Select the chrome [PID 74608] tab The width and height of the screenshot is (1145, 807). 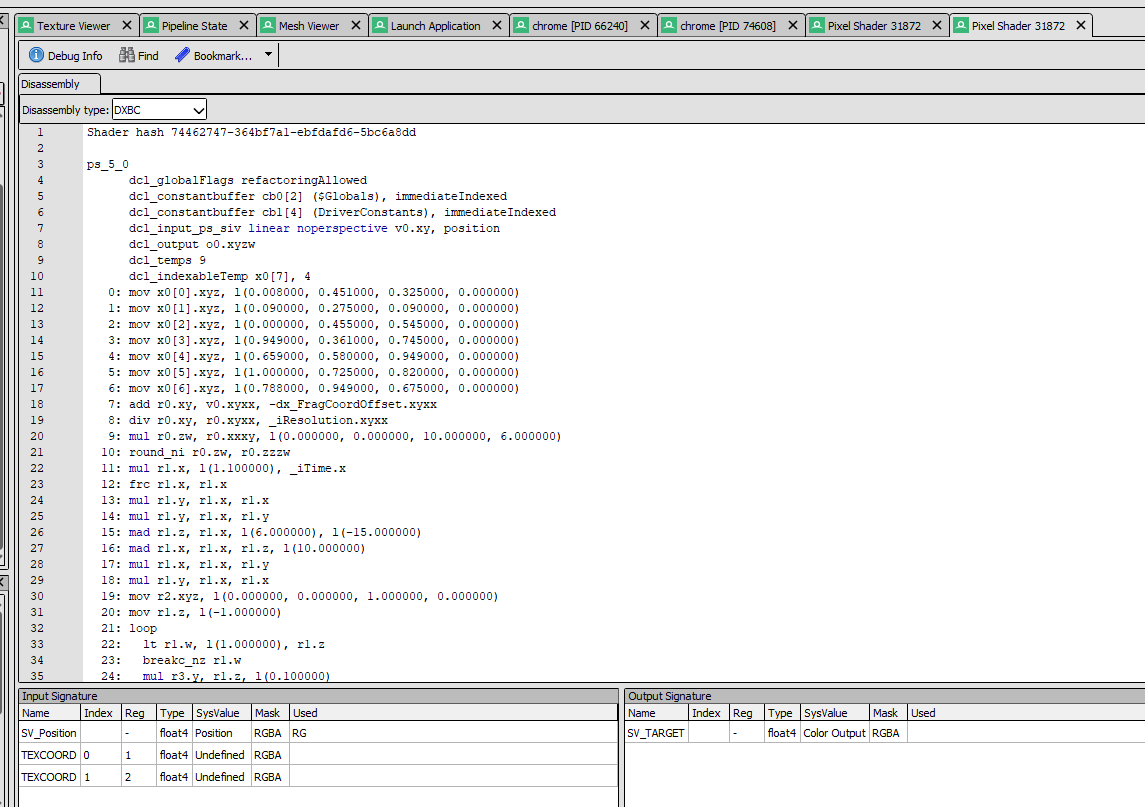pyautogui.click(x=728, y=26)
